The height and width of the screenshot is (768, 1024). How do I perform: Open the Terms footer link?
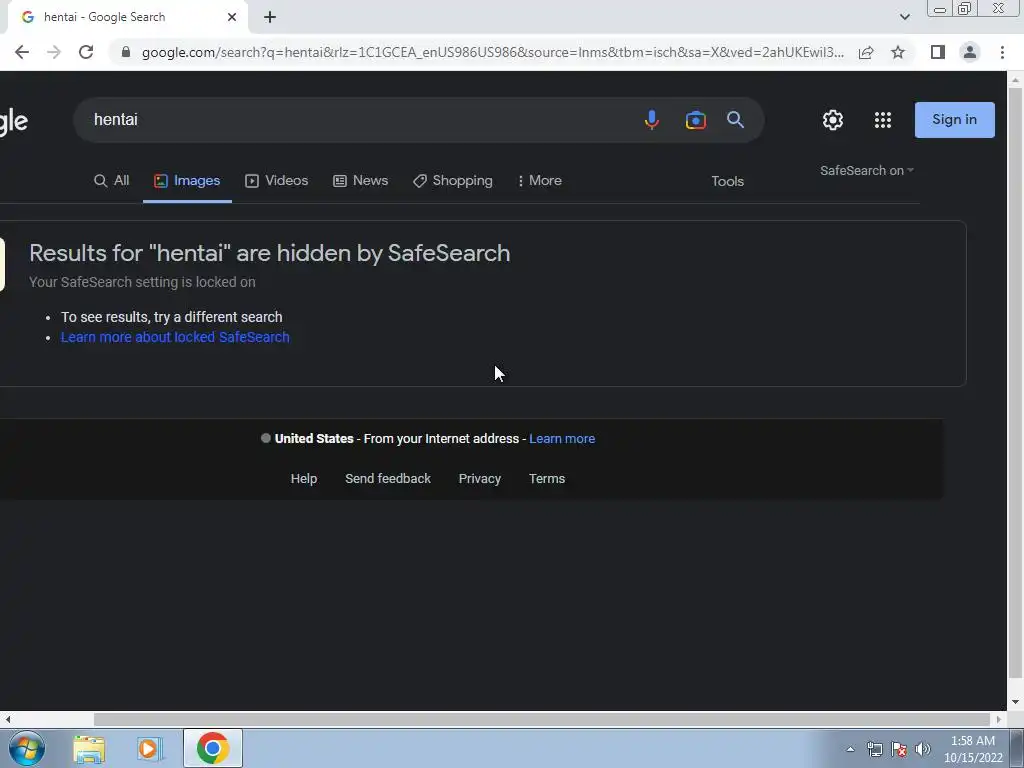pyautogui.click(x=547, y=479)
